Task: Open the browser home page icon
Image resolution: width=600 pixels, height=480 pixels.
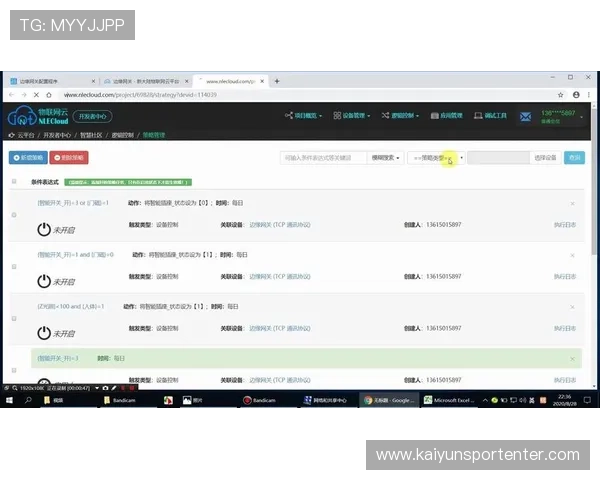Action: point(49,95)
